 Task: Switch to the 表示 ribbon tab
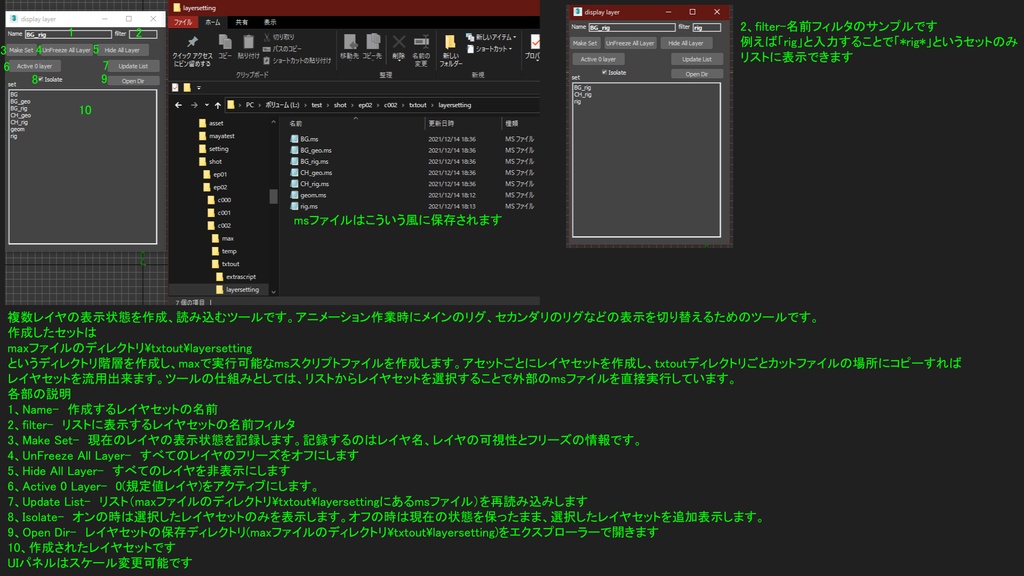pos(269,22)
